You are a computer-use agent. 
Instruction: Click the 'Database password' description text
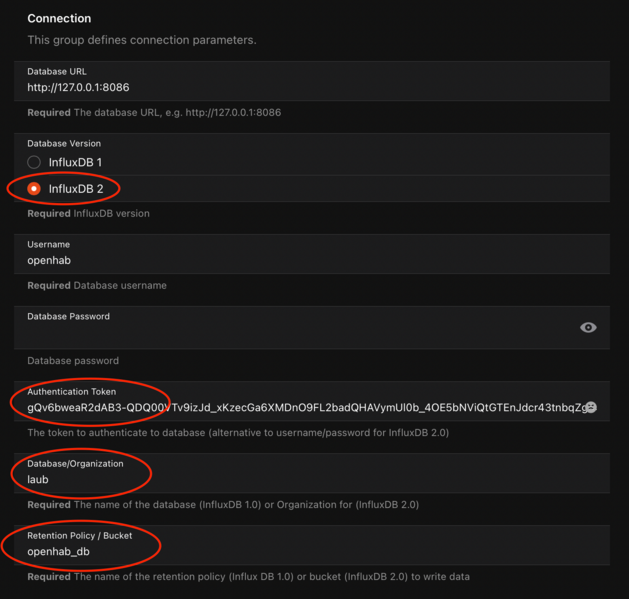73,360
